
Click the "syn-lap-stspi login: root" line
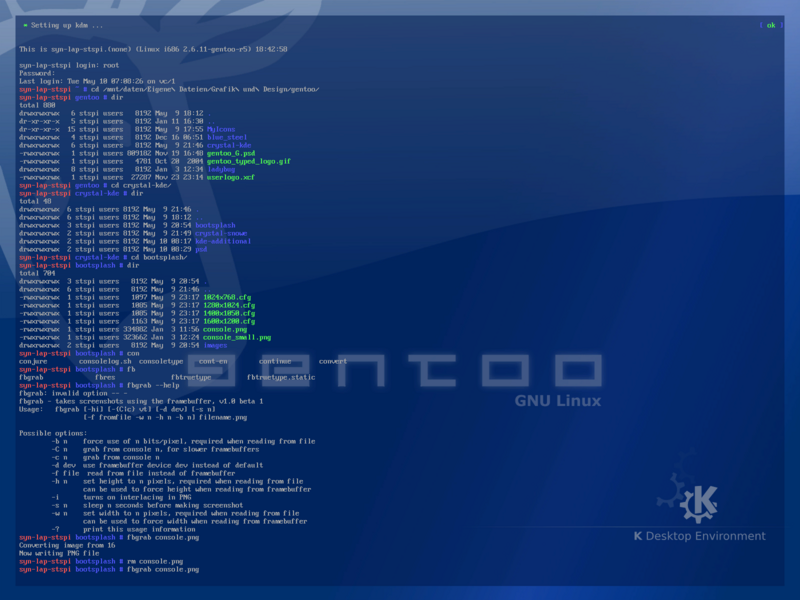pyautogui.click(x=69, y=65)
